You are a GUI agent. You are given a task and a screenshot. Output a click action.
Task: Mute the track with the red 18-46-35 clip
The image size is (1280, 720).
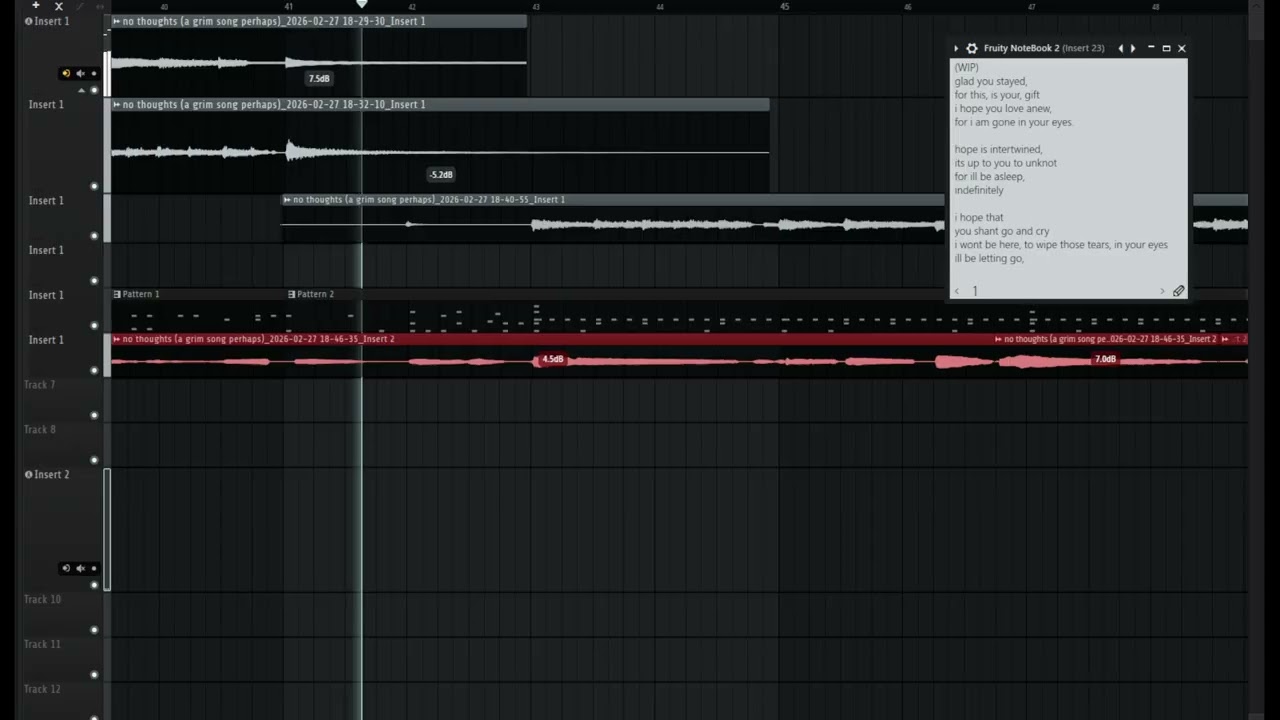click(94, 371)
